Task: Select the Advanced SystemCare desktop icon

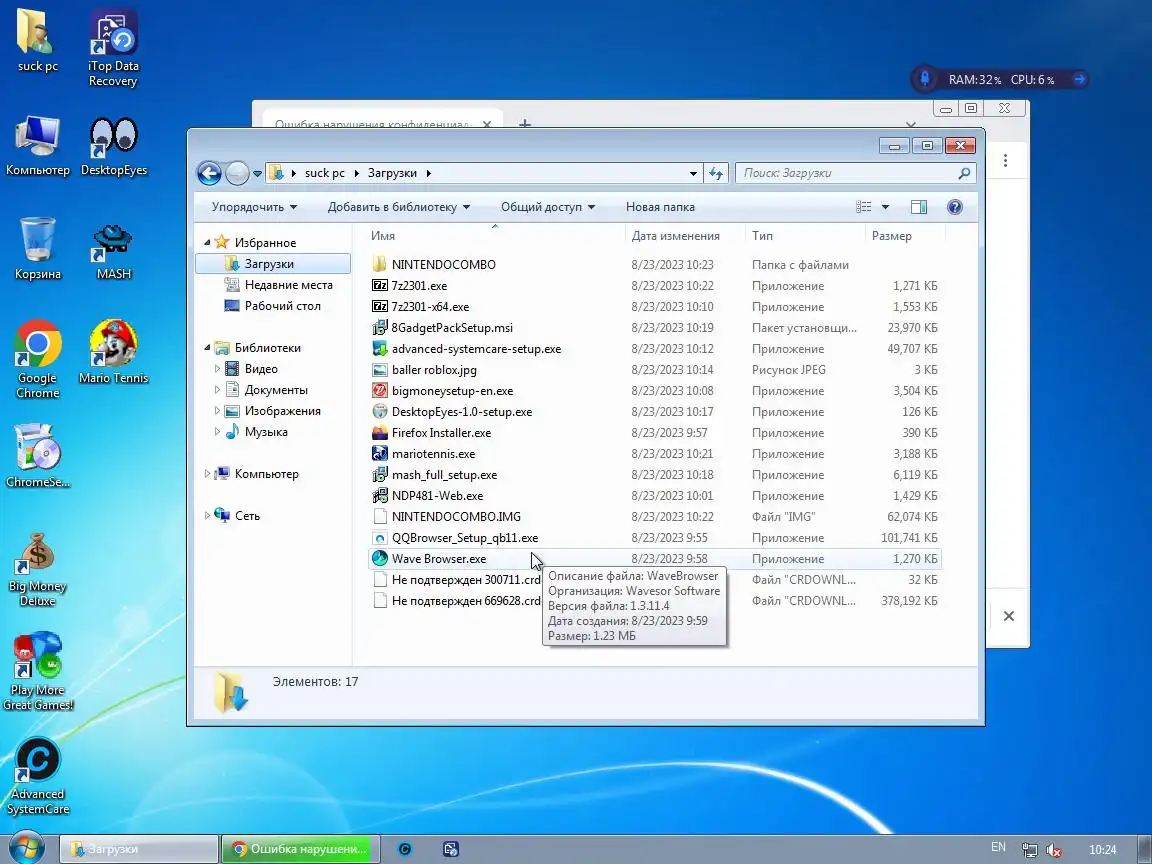Action: tap(37, 777)
